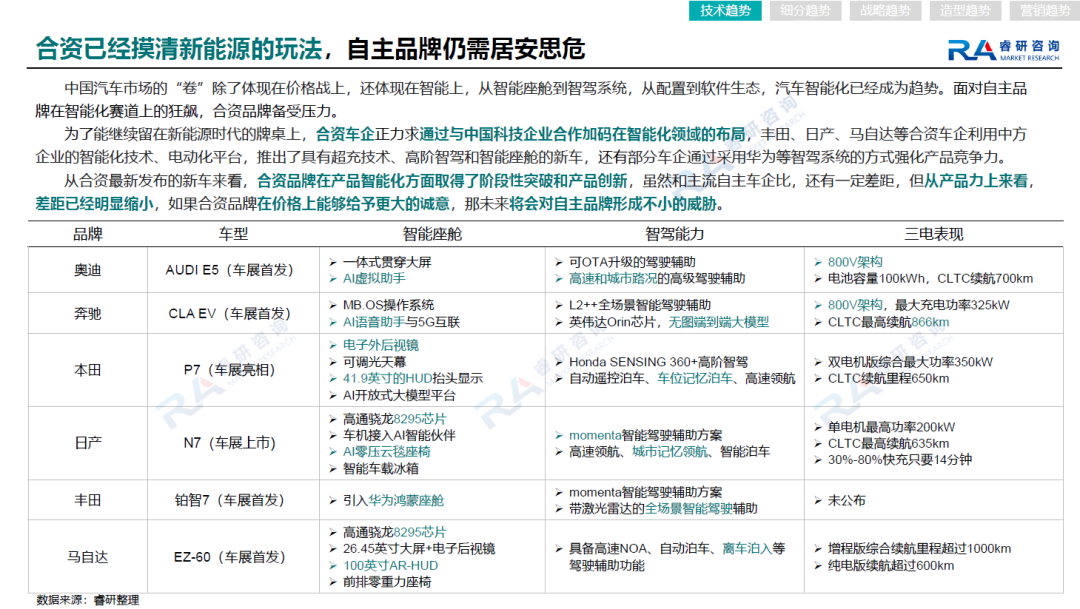
Task: Click the arrow bullet before 引入华为鸿蒙座舱
Action: (333, 501)
